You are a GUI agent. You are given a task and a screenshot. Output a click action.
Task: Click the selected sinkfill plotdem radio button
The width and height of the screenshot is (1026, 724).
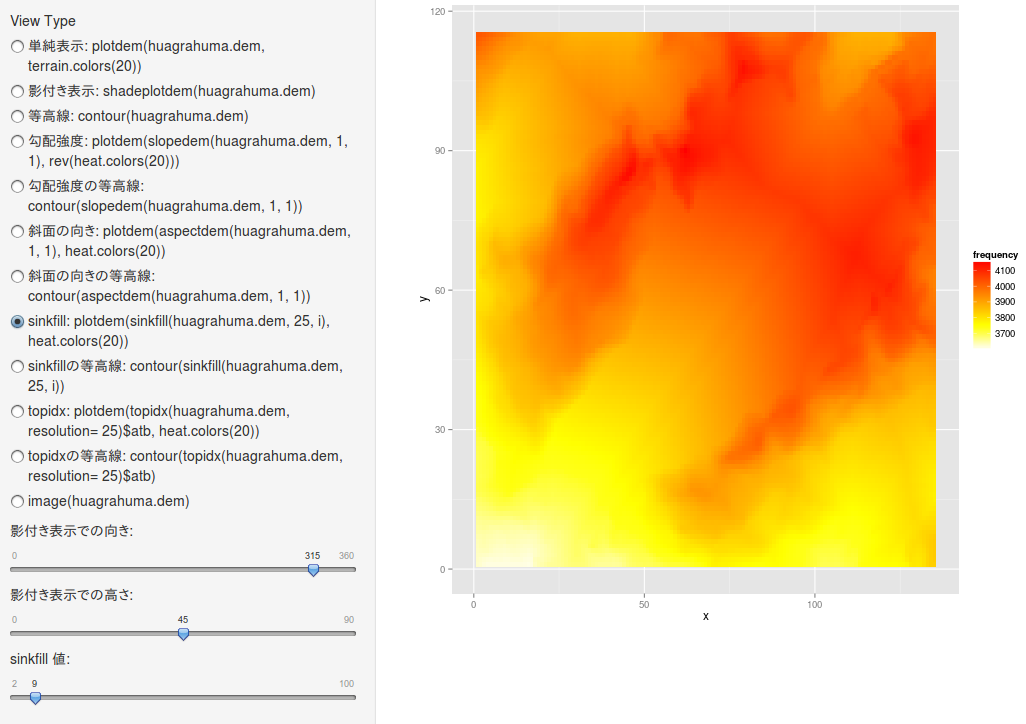[17, 321]
